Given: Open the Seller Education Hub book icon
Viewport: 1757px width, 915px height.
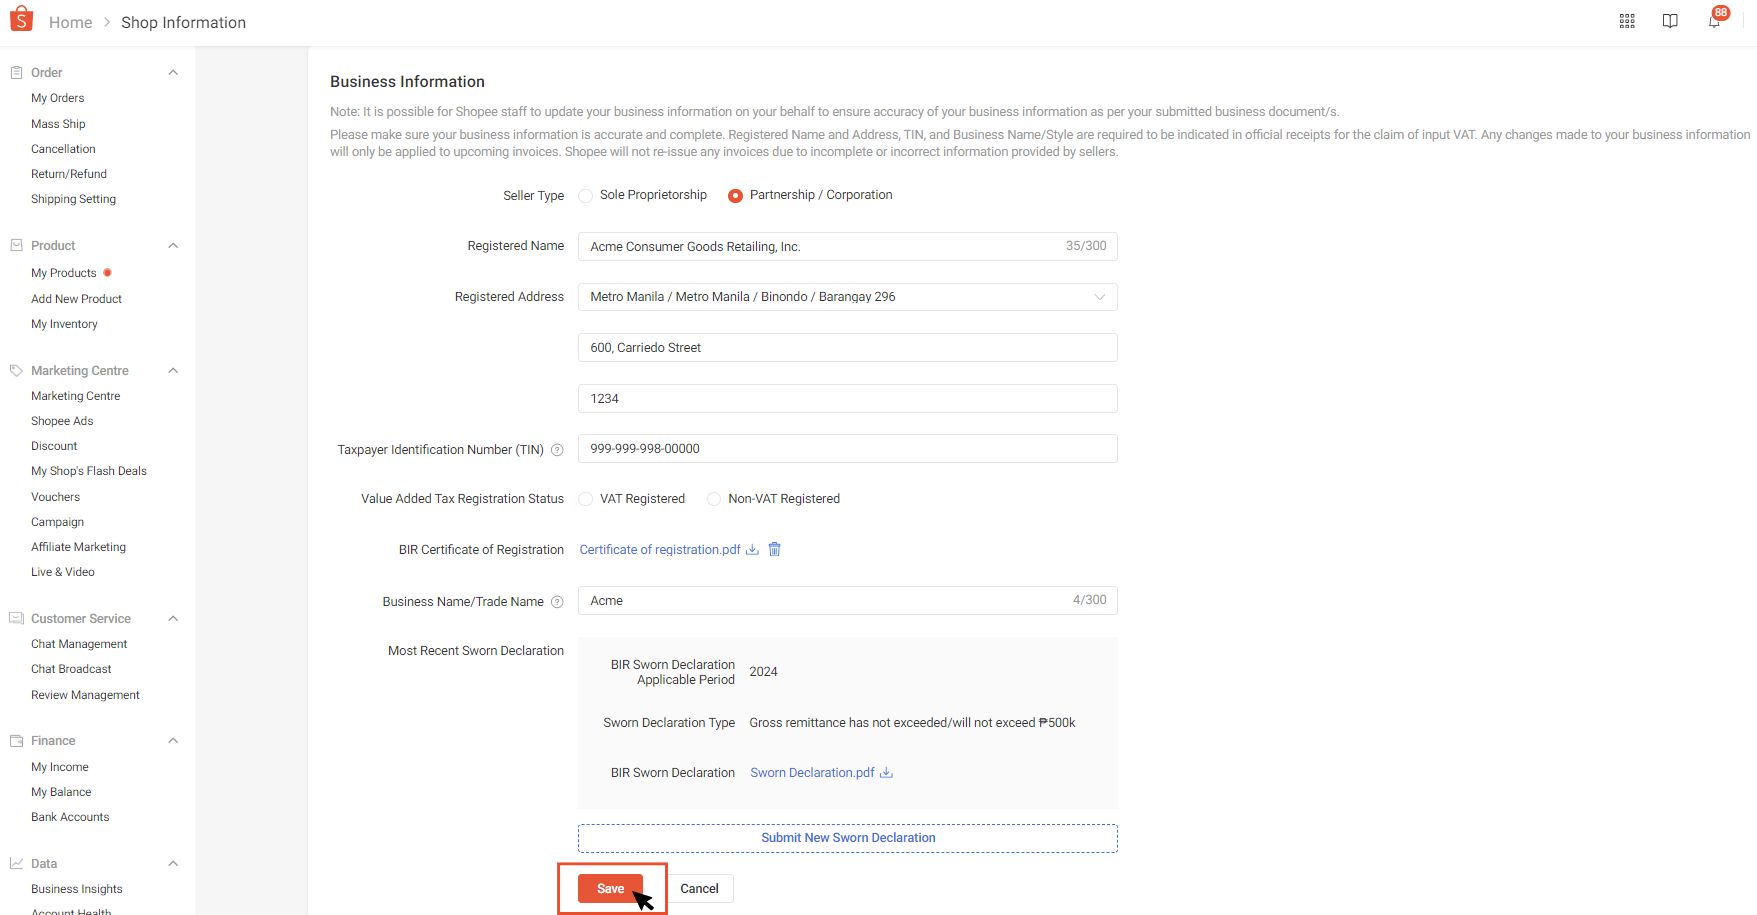Looking at the screenshot, I should pyautogui.click(x=1670, y=20).
